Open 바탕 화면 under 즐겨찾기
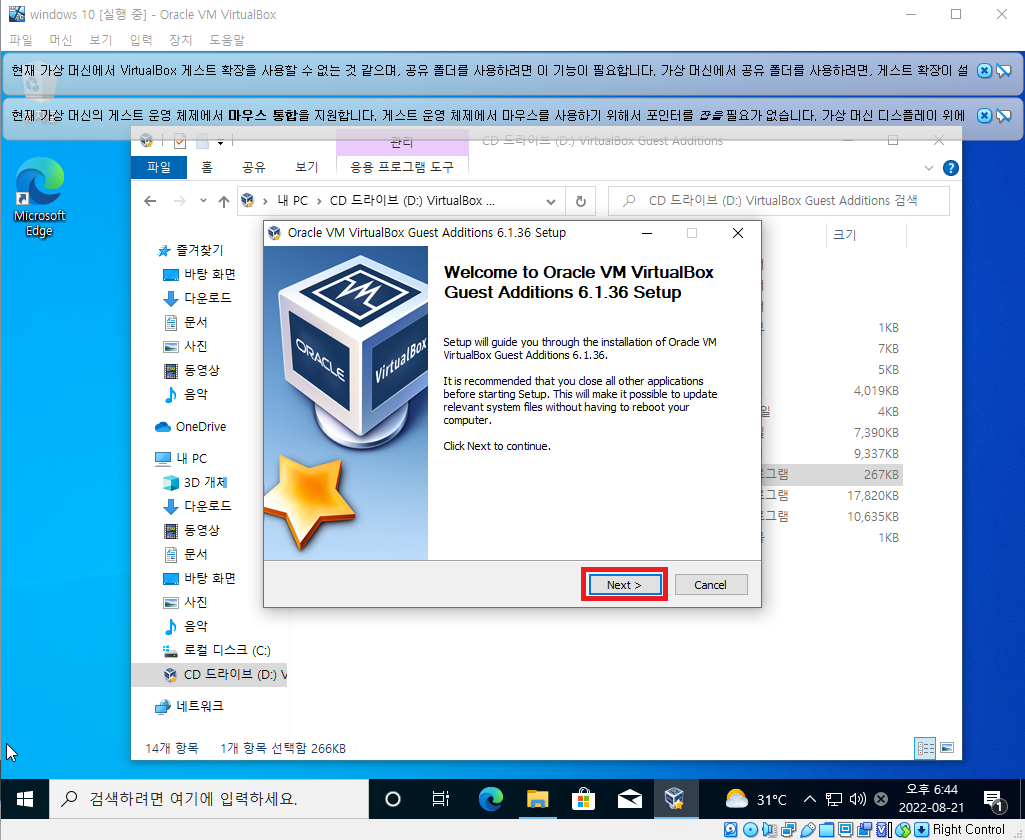Viewport: 1025px width, 840px height. (x=199, y=275)
